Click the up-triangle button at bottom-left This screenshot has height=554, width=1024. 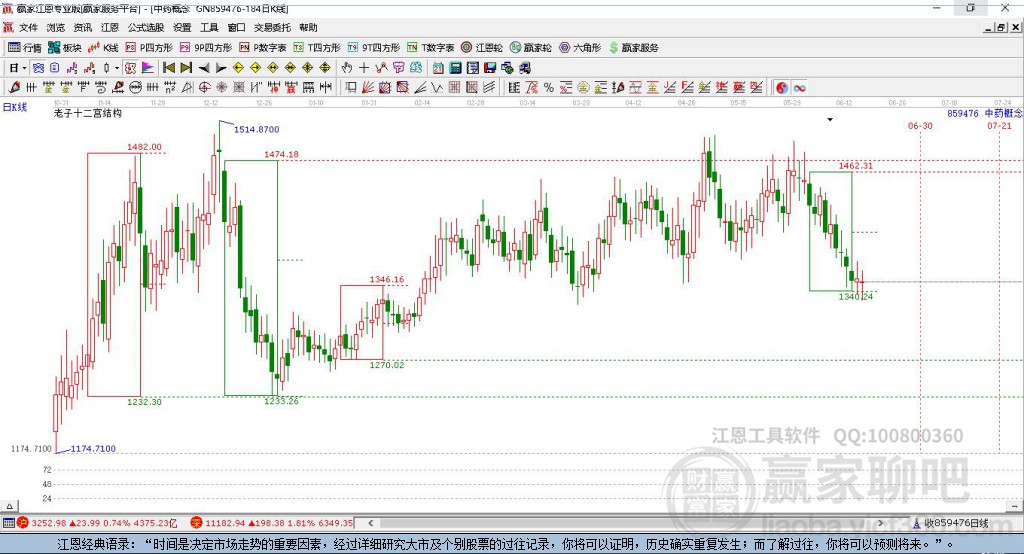(x=9, y=506)
